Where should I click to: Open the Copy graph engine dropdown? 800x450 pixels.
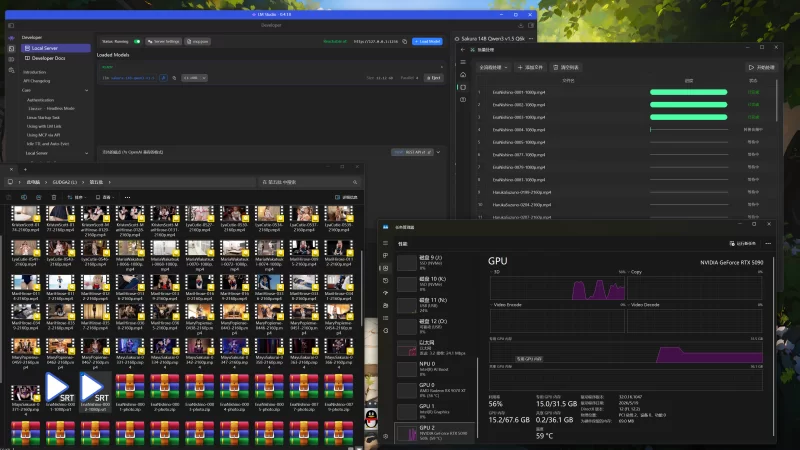tap(634, 272)
